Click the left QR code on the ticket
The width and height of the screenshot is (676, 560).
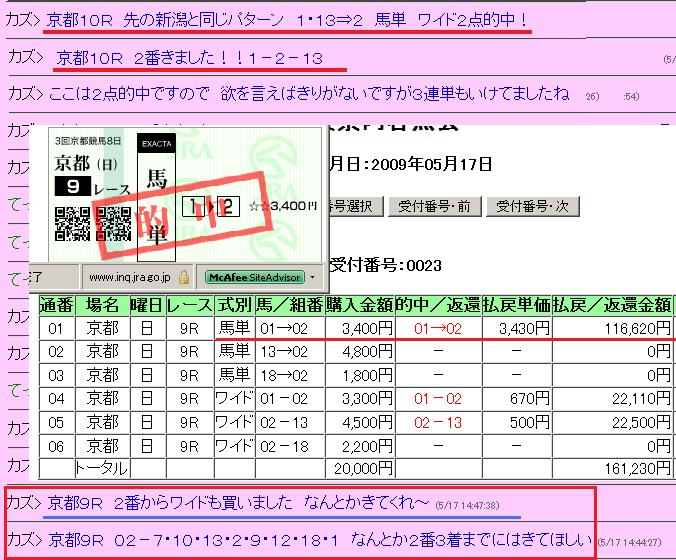click(x=72, y=224)
